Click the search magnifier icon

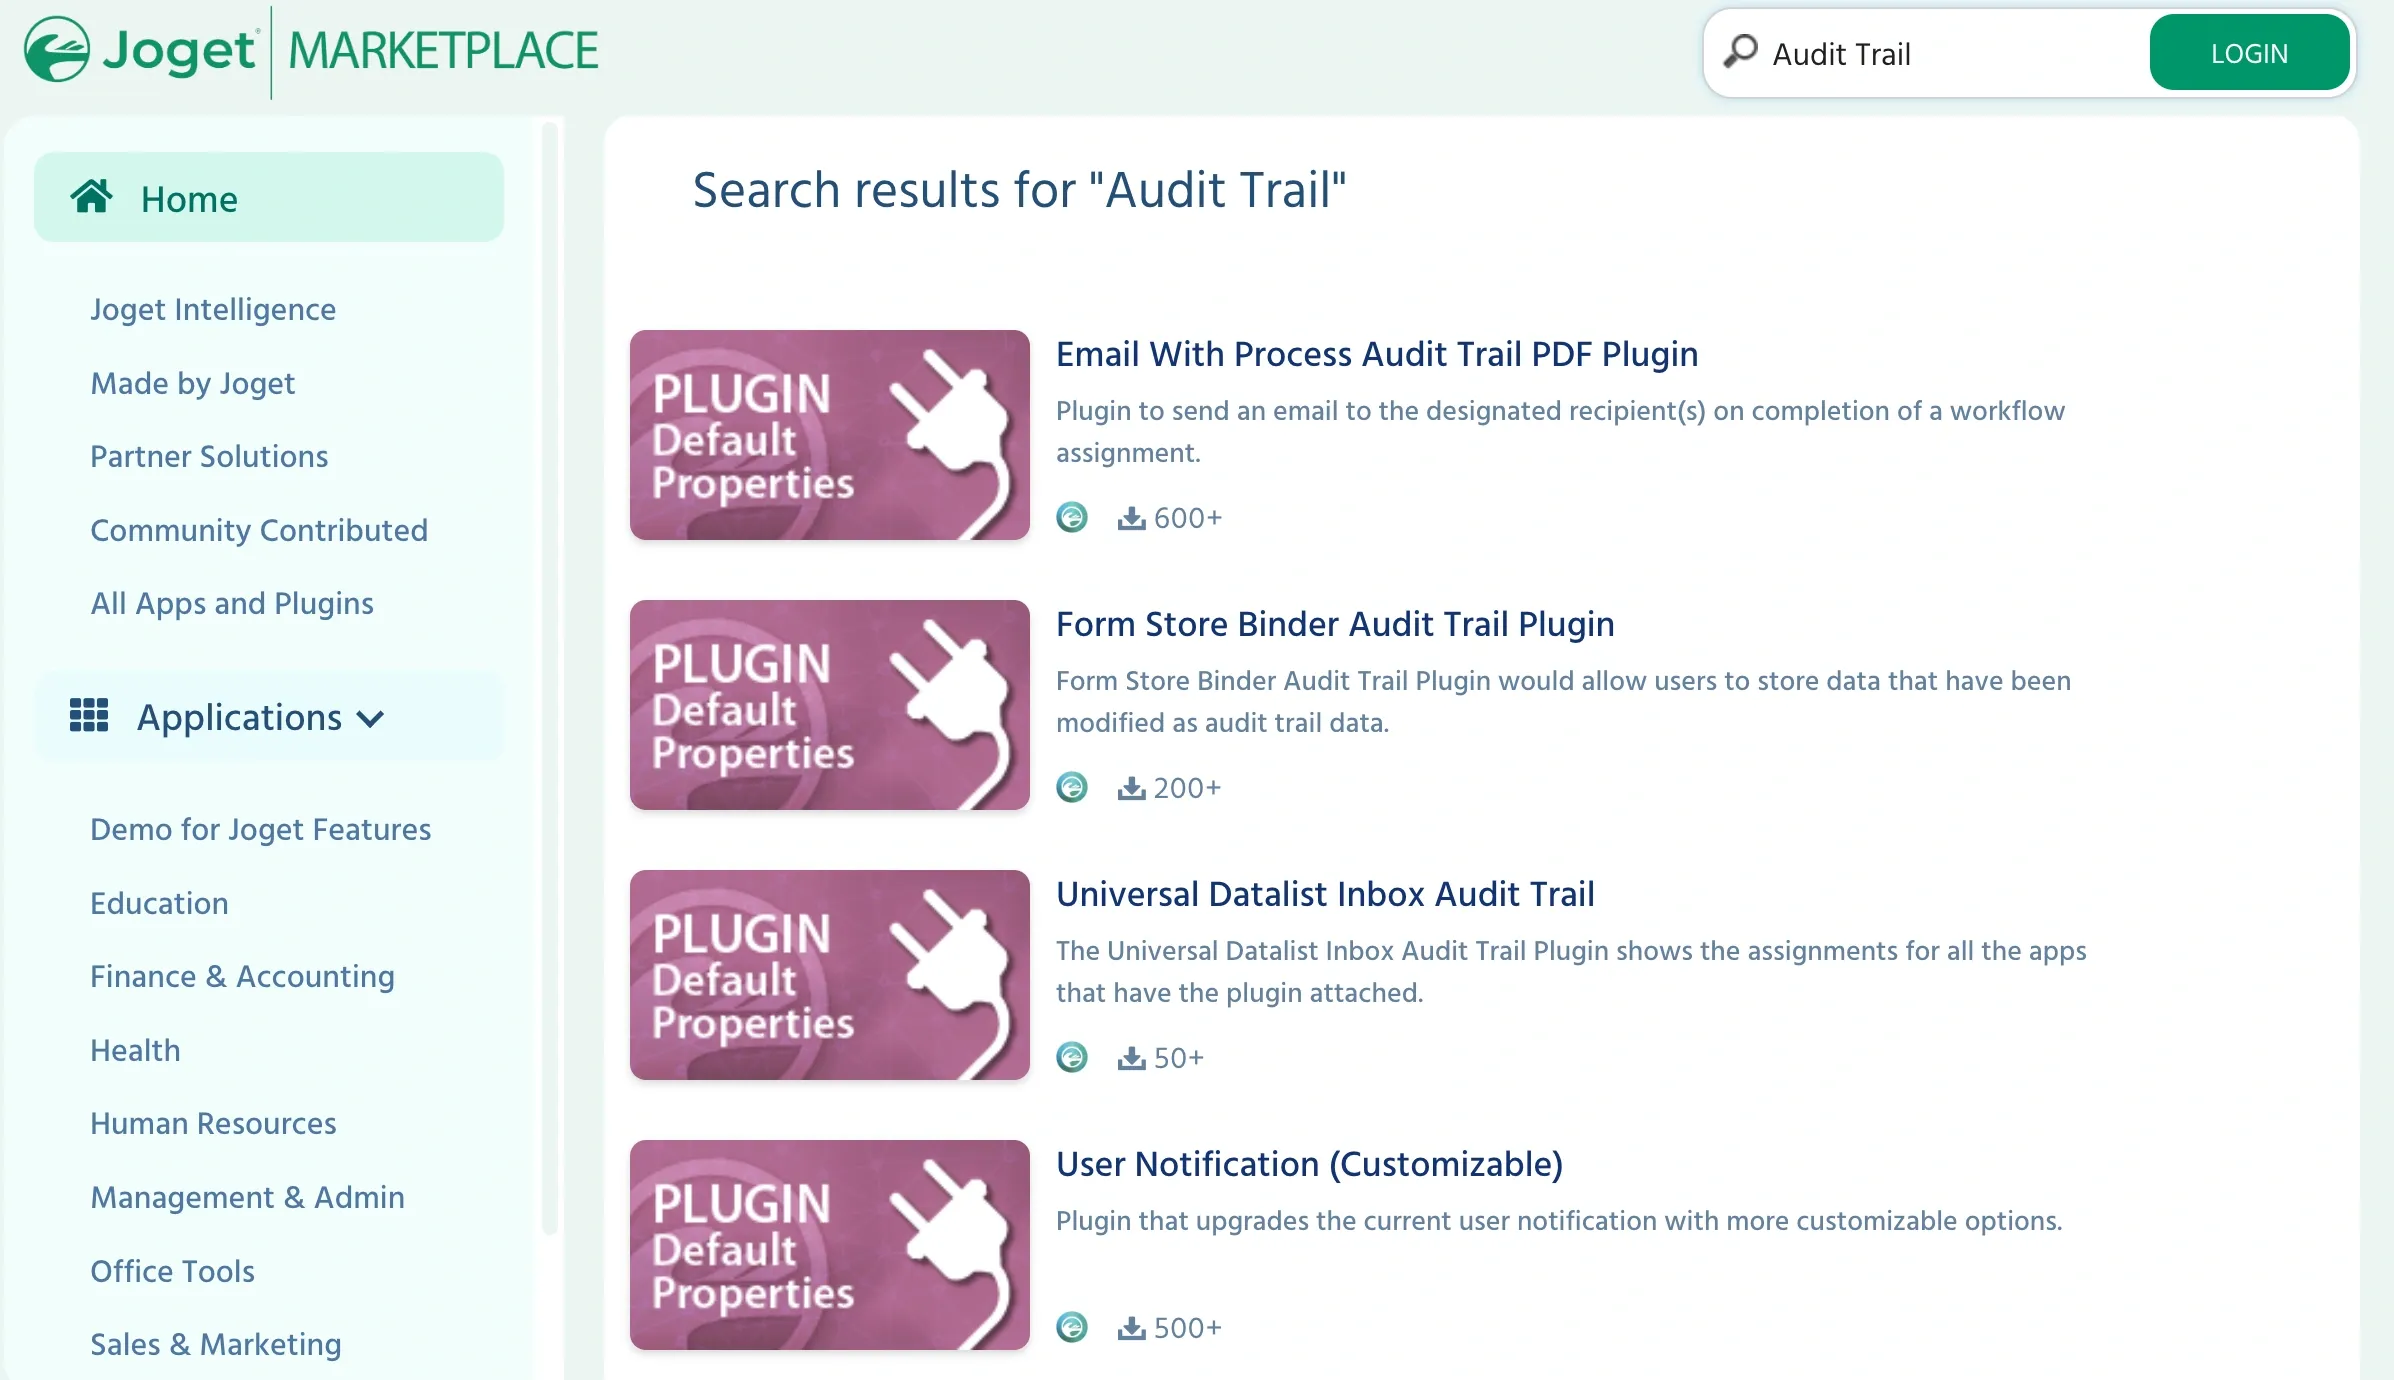coord(1740,52)
